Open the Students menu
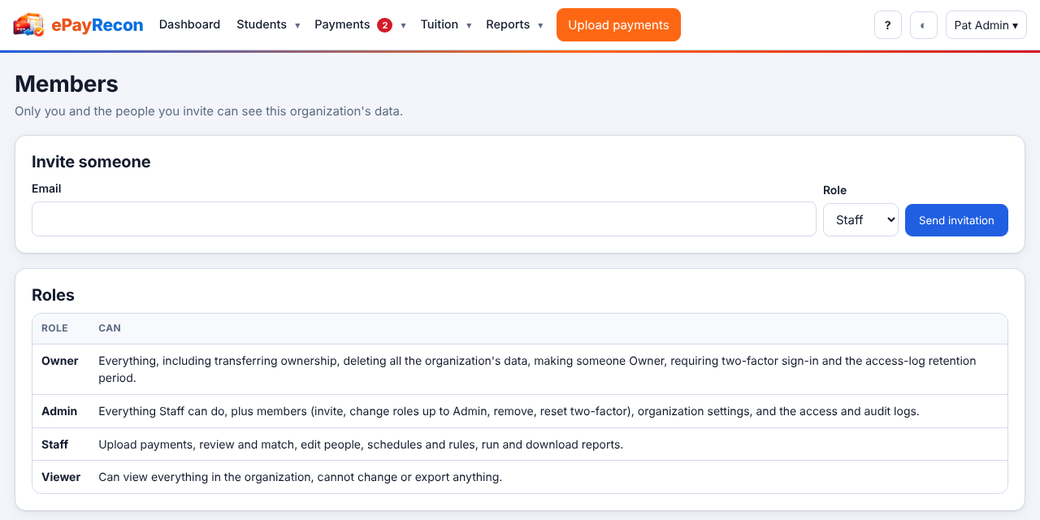The width and height of the screenshot is (1040, 520). click(x=268, y=25)
